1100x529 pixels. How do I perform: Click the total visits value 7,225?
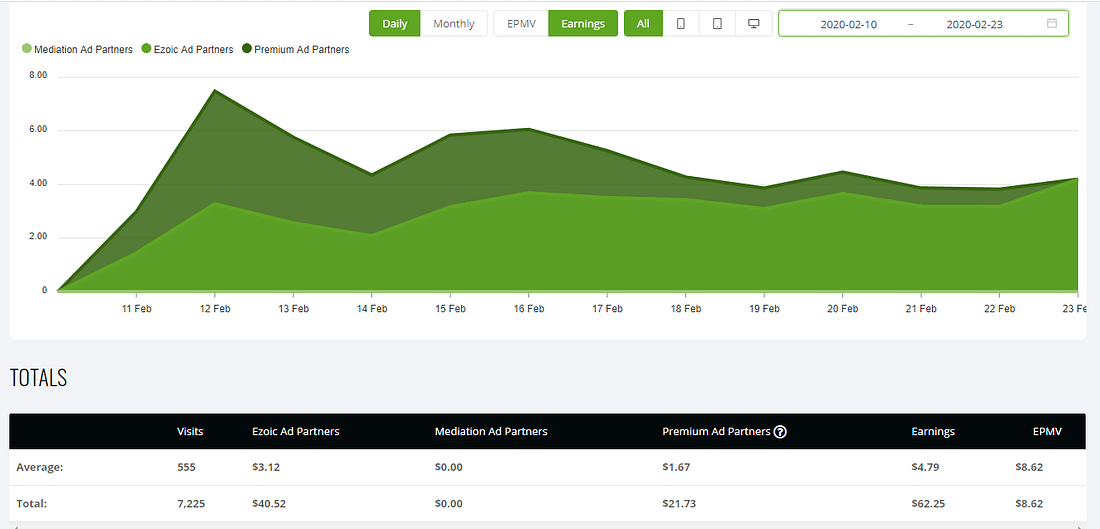click(191, 503)
